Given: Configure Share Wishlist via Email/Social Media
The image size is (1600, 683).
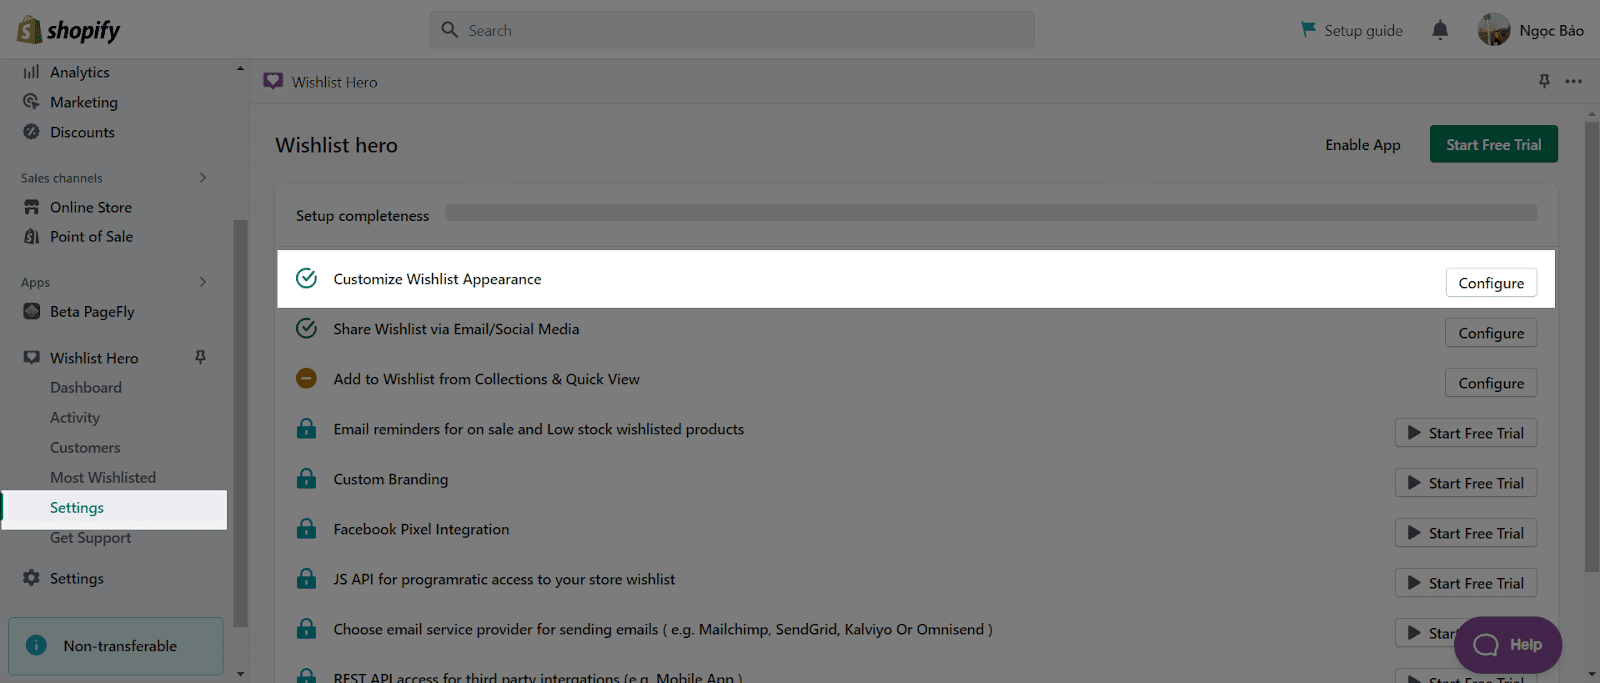Looking at the screenshot, I should coord(1491,333).
